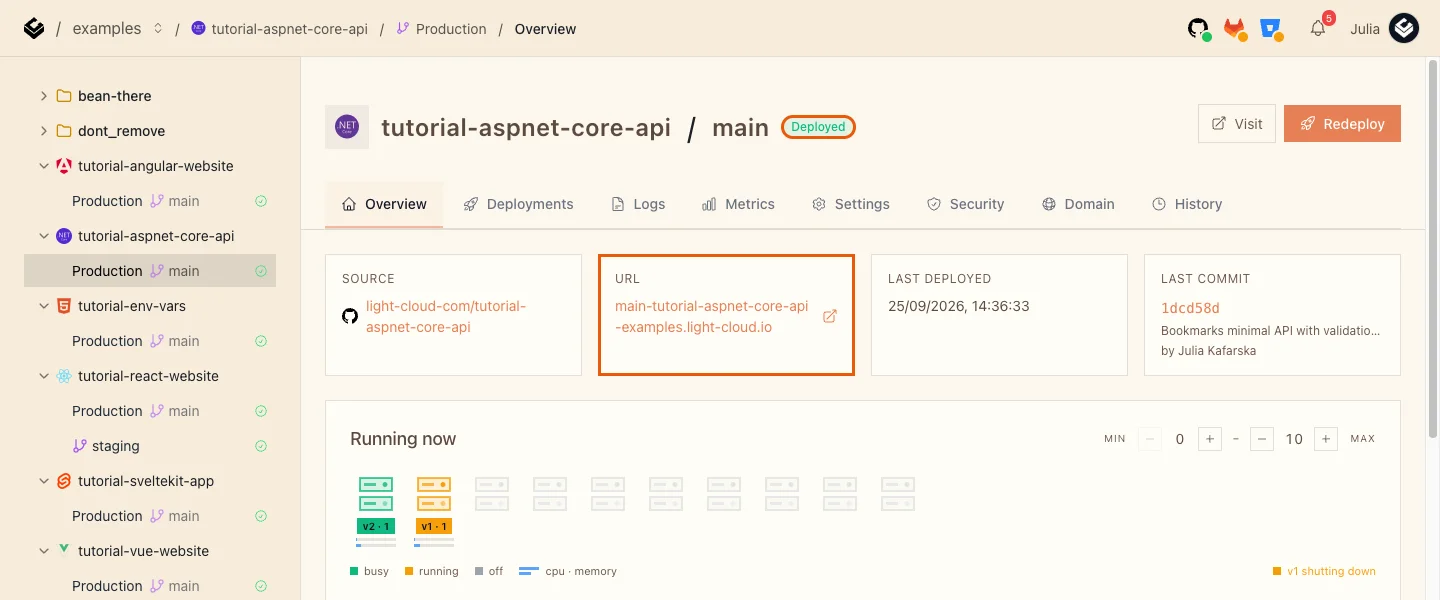Click the orange v1 running server icon
Screen dimensions: 1440x600
point(434,494)
